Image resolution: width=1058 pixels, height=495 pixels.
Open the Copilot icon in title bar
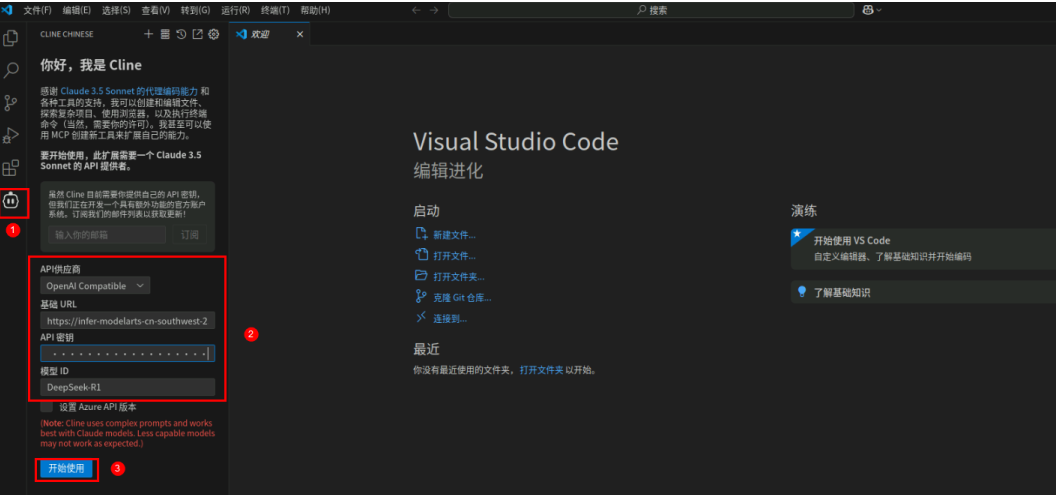pyautogui.click(x=868, y=10)
